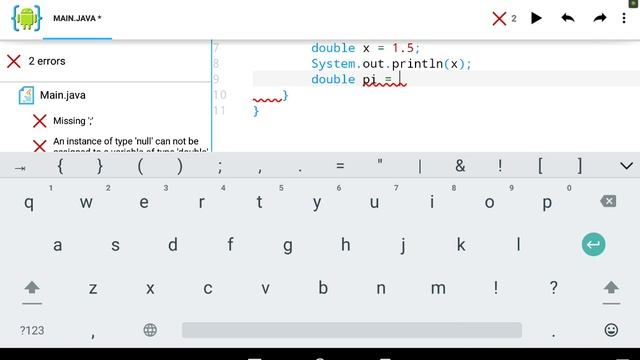Click the 'double pi =' code line
Viewport: 640px width, 360px height.
coord(352,79)
